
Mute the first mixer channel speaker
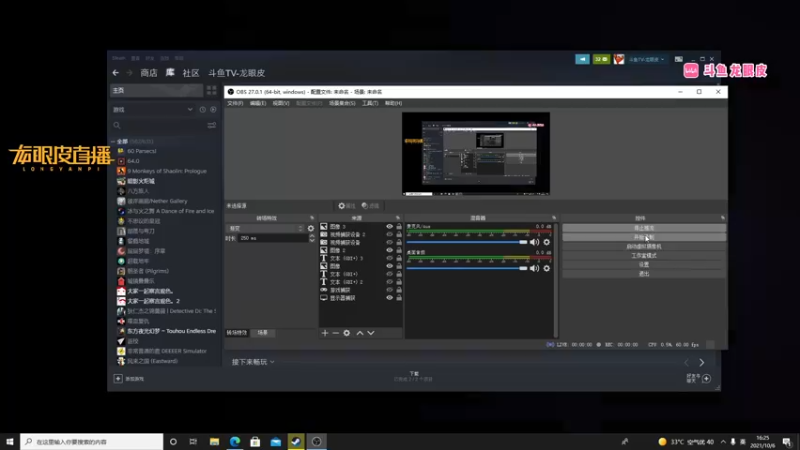click(x=534, y=242)
